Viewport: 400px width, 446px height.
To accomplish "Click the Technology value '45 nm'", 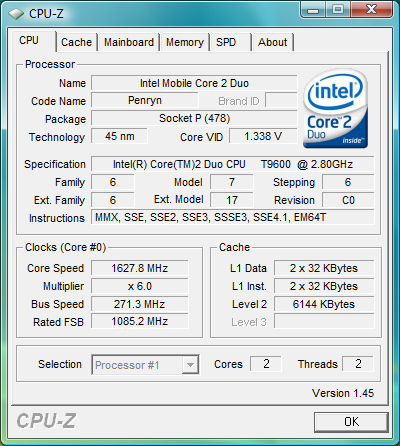I will [119, 136].
